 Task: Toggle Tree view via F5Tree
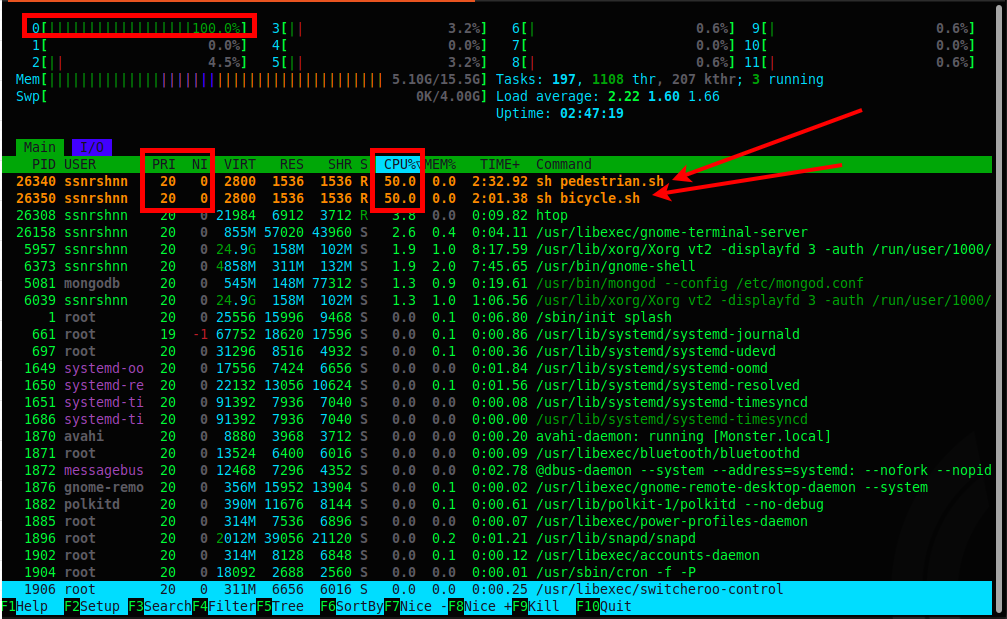pos(283,606)
